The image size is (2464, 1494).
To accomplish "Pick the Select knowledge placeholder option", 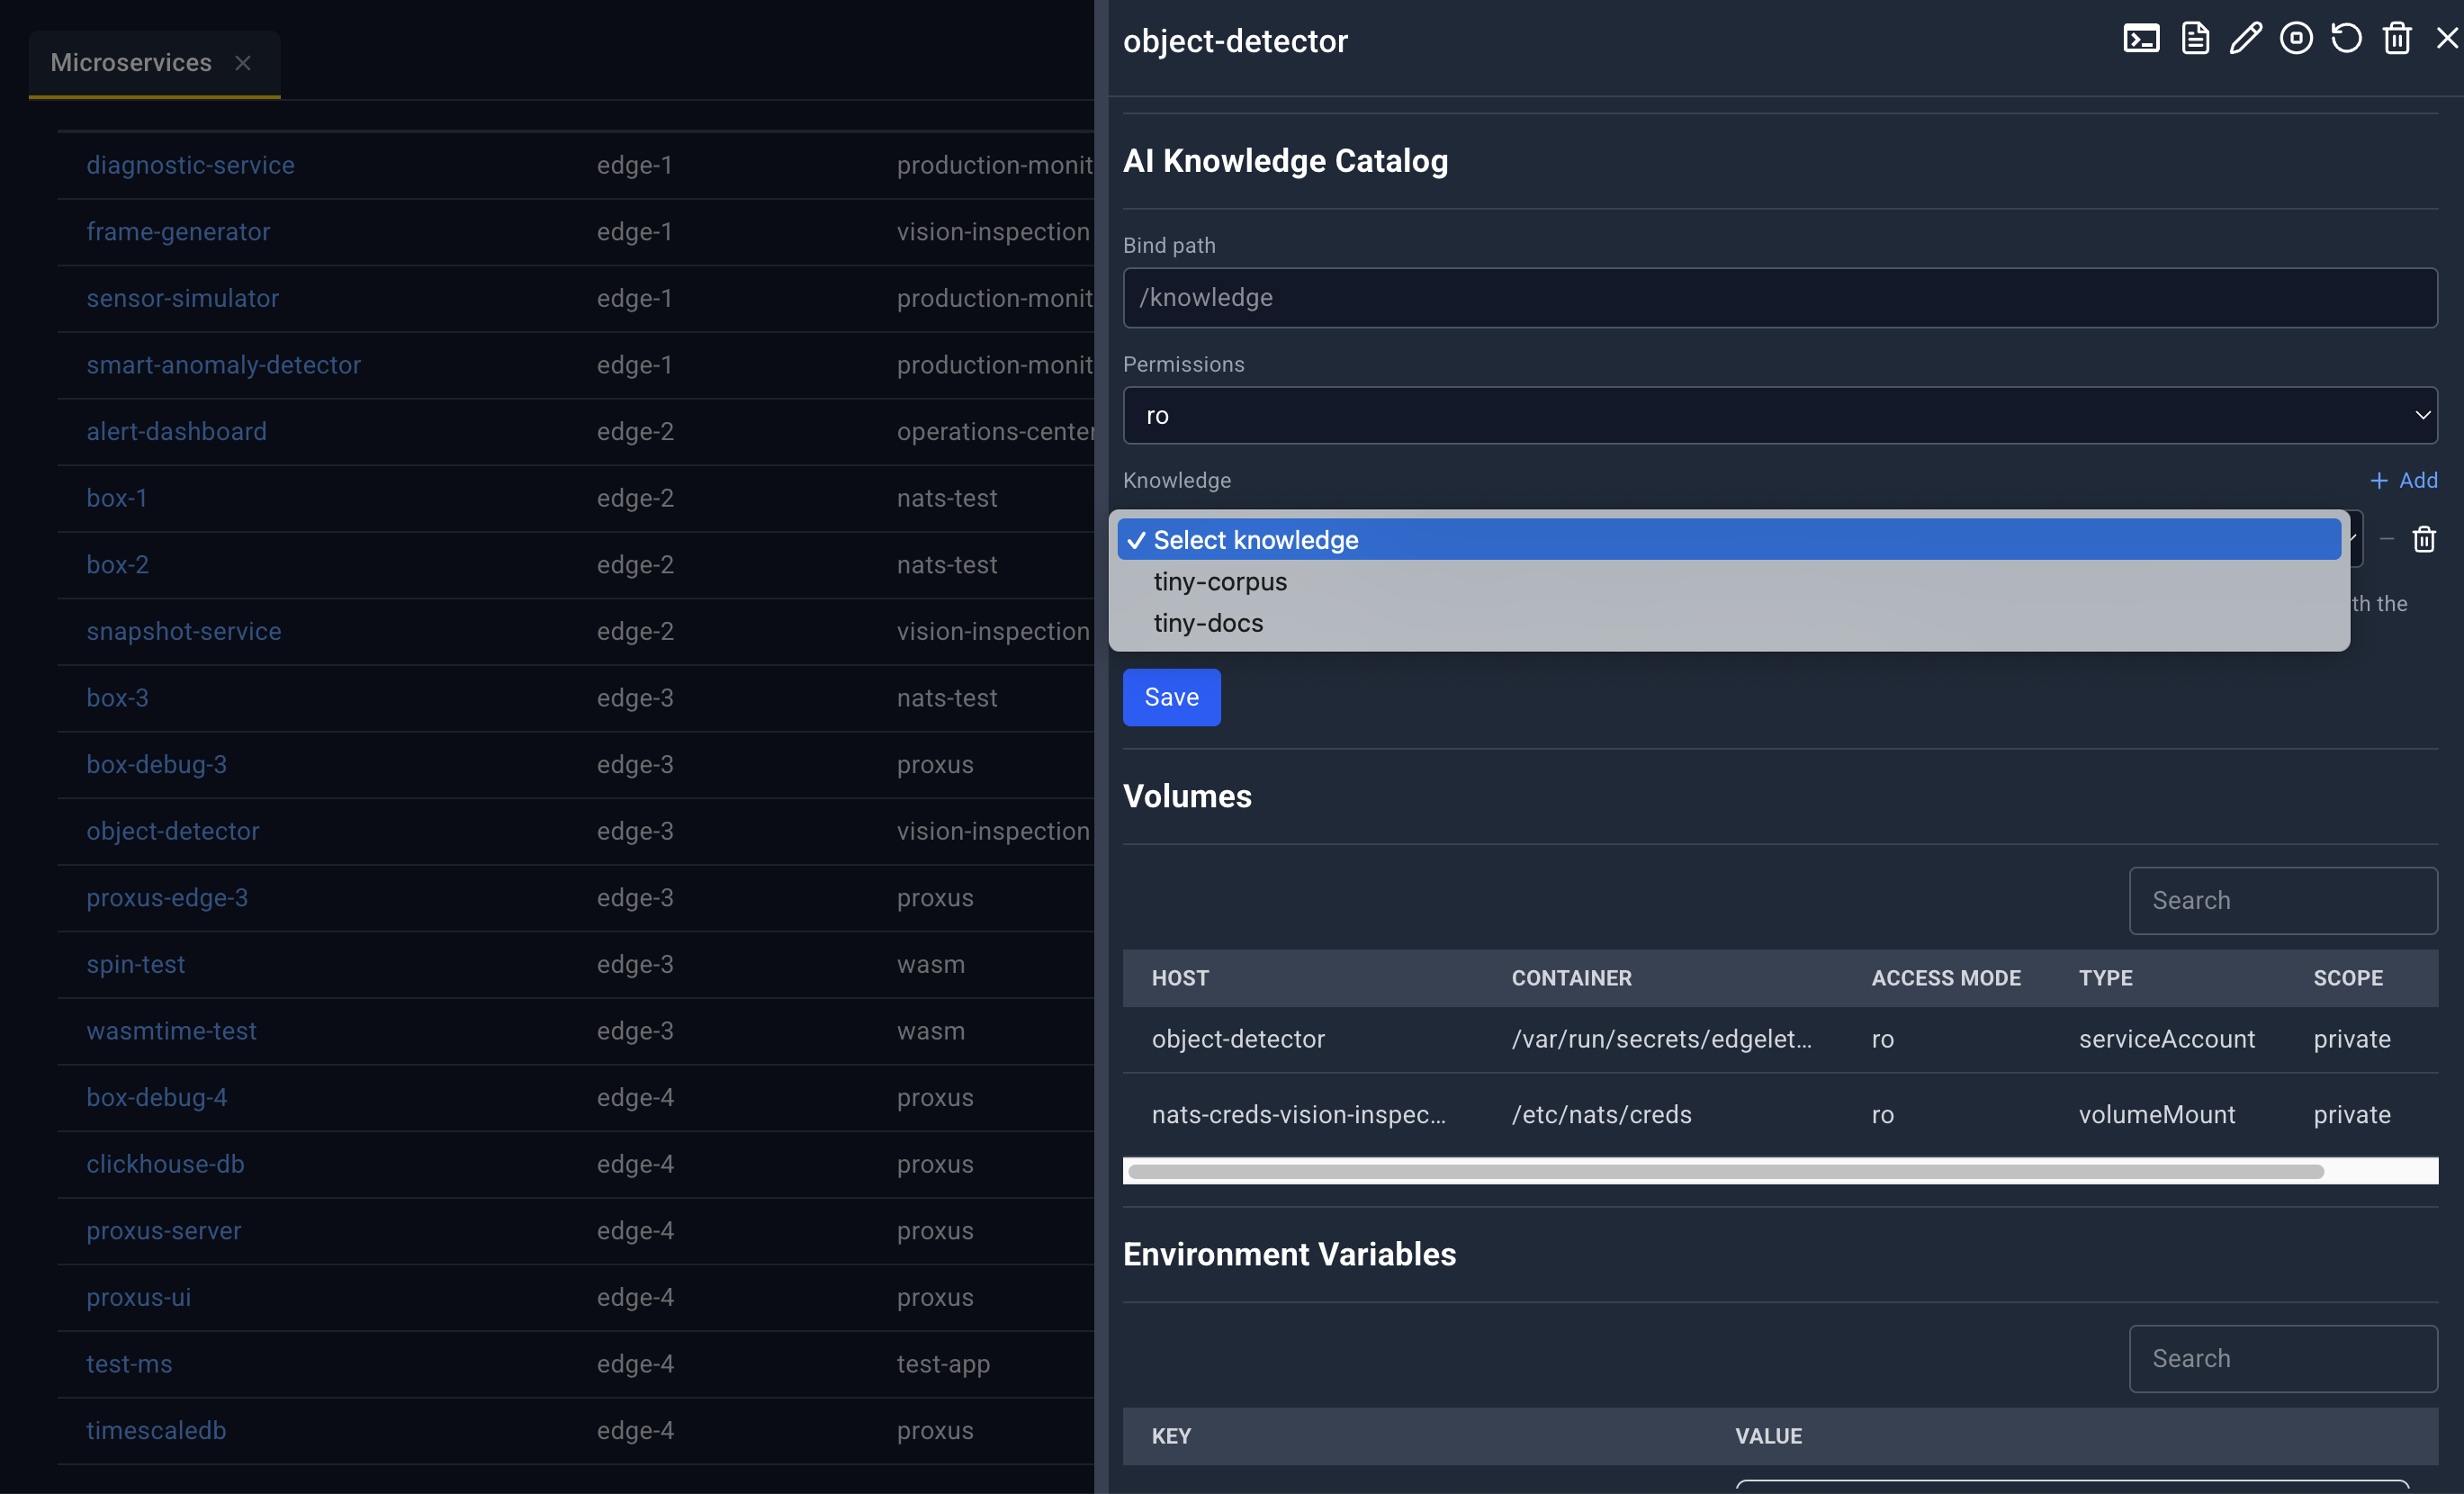I will (x=1729, y=540).
